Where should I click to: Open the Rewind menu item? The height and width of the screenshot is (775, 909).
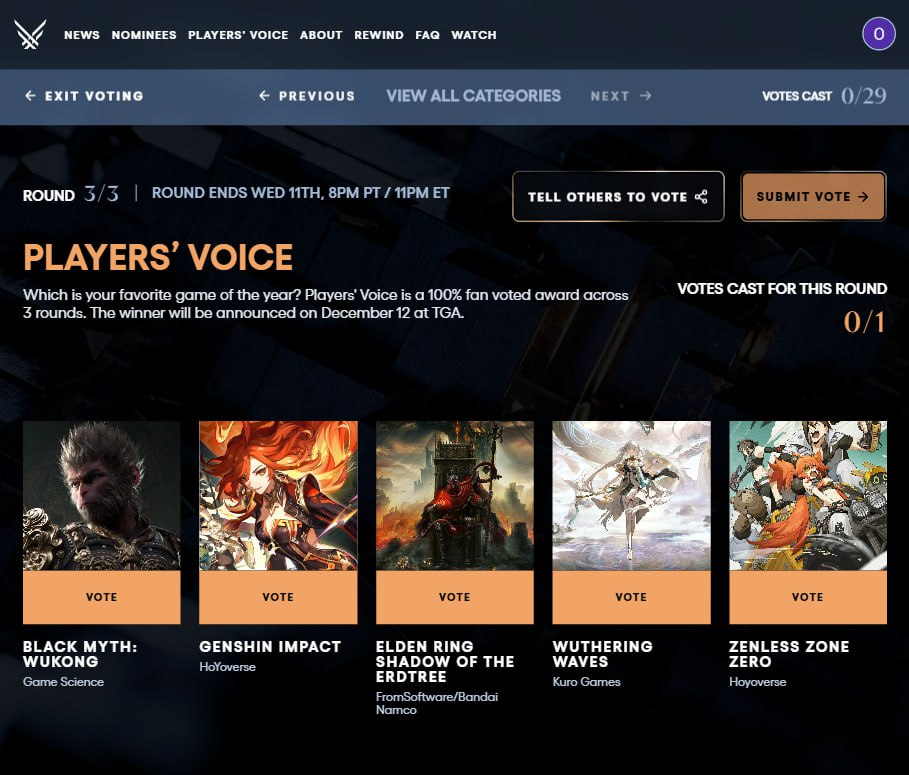pos(379,35)
